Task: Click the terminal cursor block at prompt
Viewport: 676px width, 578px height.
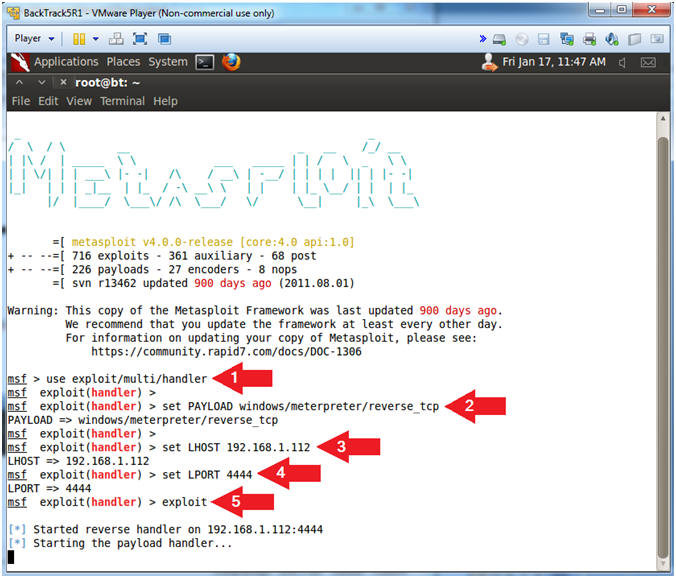Action: pyautogui.click(x=11, y=557)
